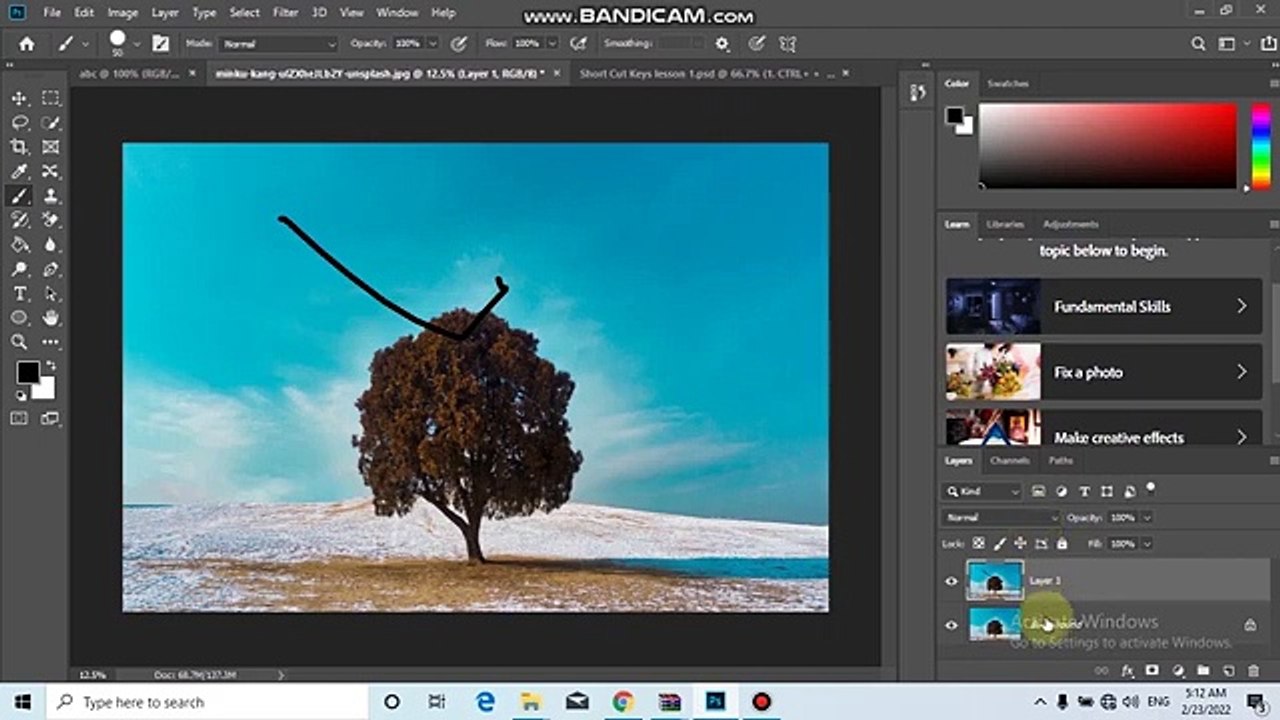The width and height of the screenshot is (1280, 720).
Task: Select the Ellipse shape tool
Action: [x=19, y=318]
